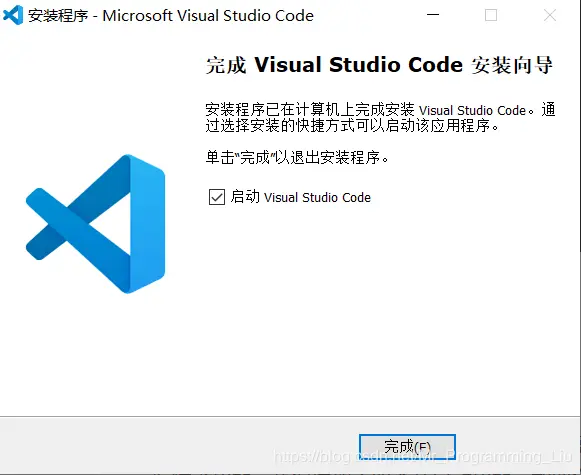Click the grayed-out maximize window button
The width and height of the screenshot is (581, 475).
[x=491, y=15]
